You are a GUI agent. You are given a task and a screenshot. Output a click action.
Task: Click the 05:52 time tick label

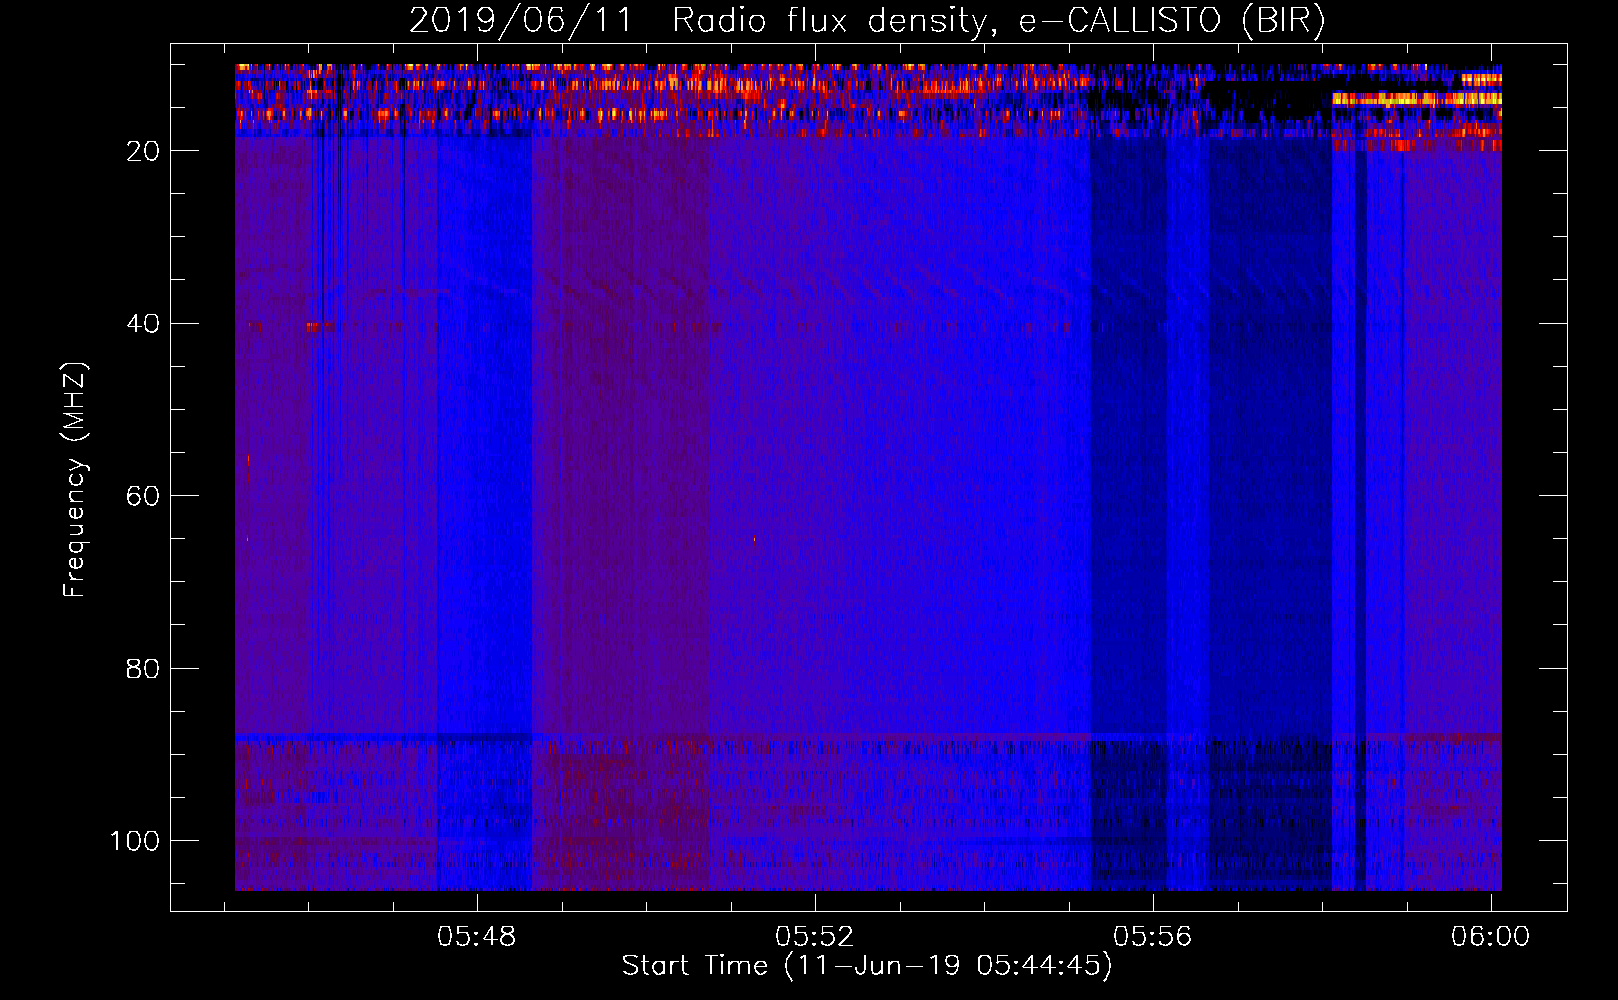(815, 937)
